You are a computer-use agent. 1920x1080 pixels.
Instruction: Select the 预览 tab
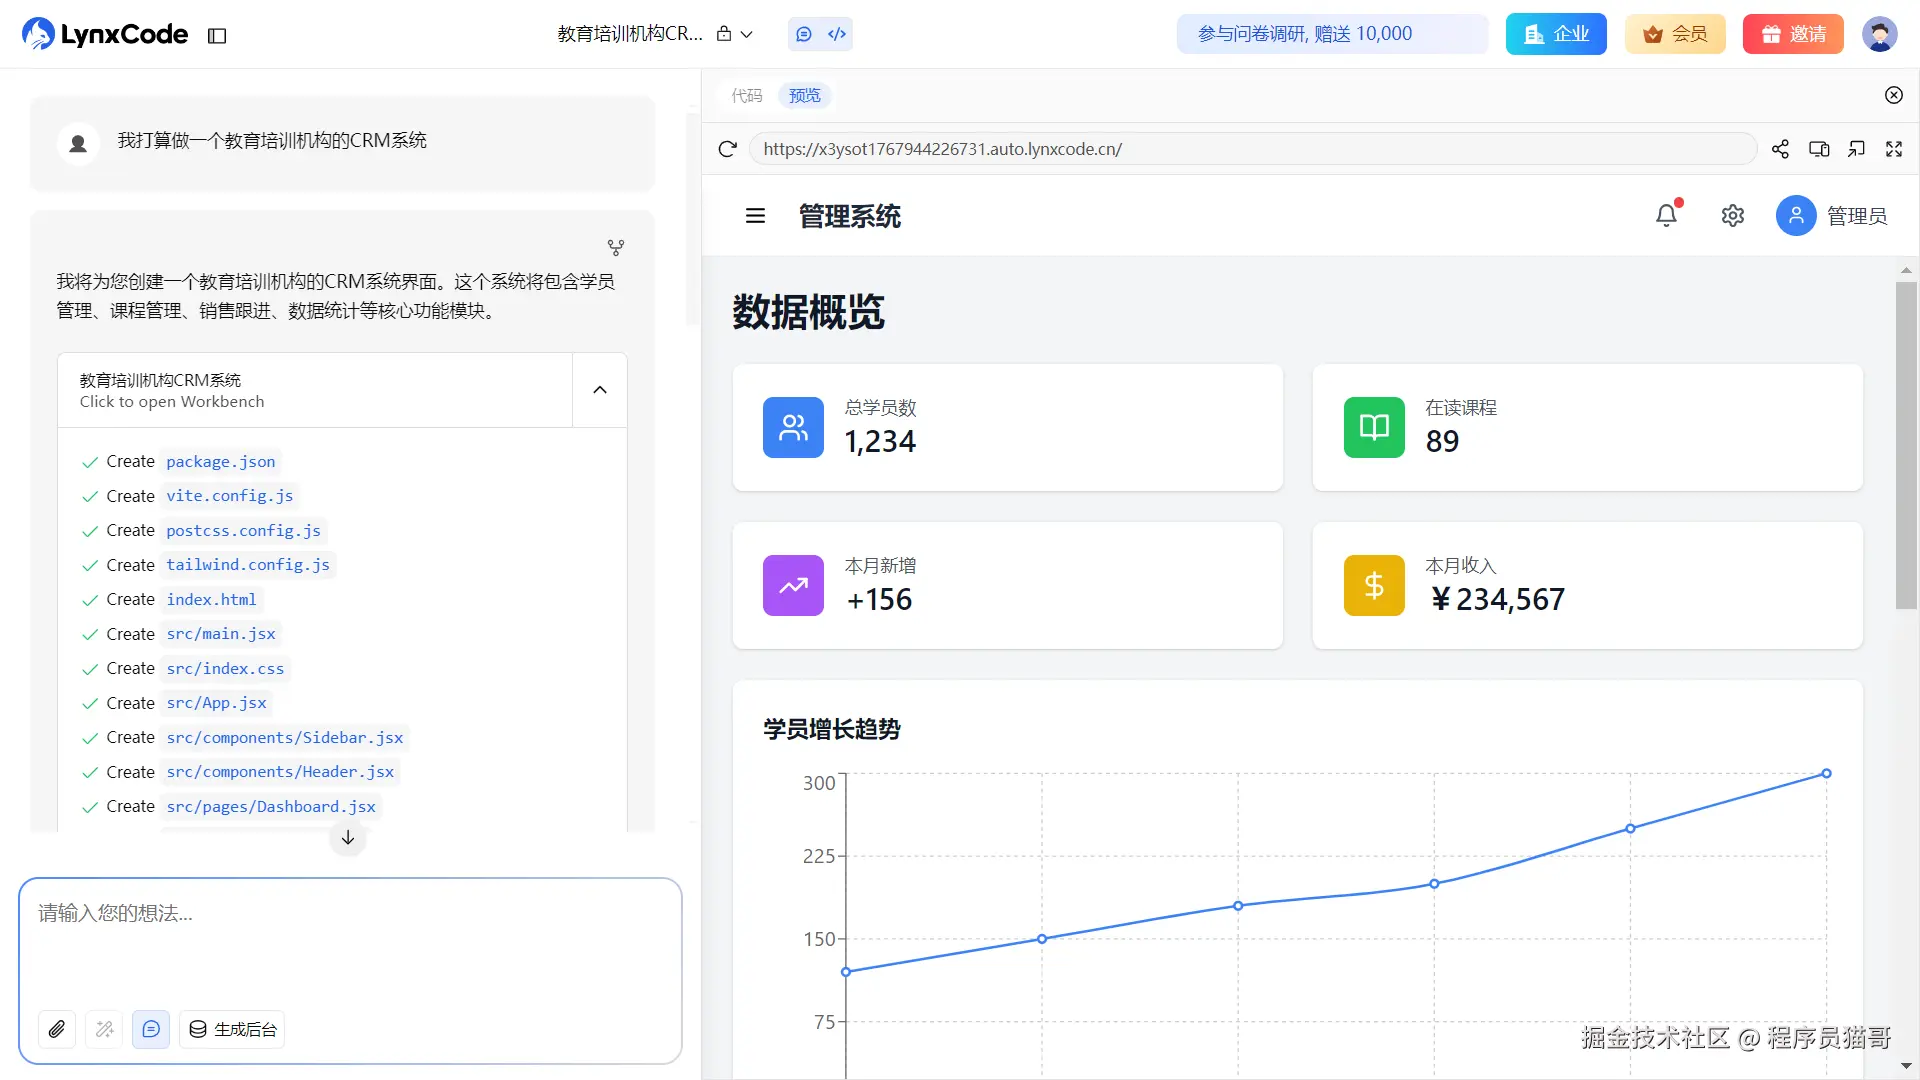[x=805, y=95]
